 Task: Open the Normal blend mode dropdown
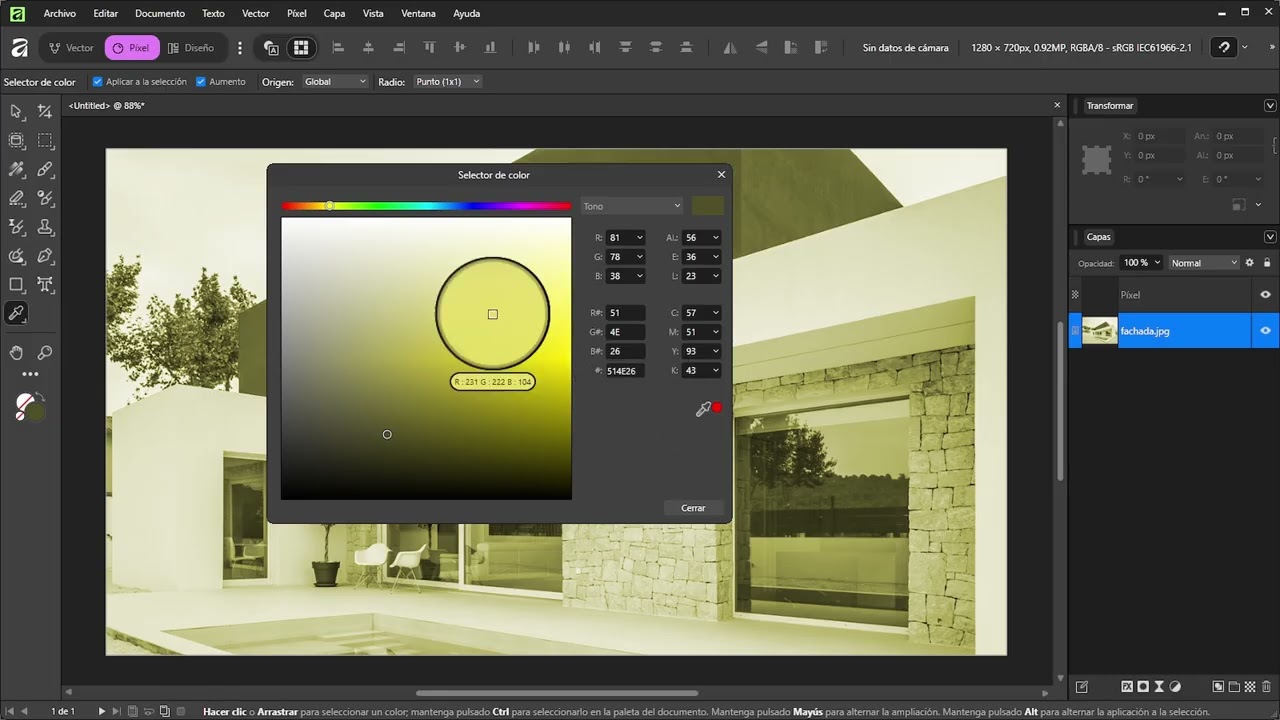point(1204,263)
